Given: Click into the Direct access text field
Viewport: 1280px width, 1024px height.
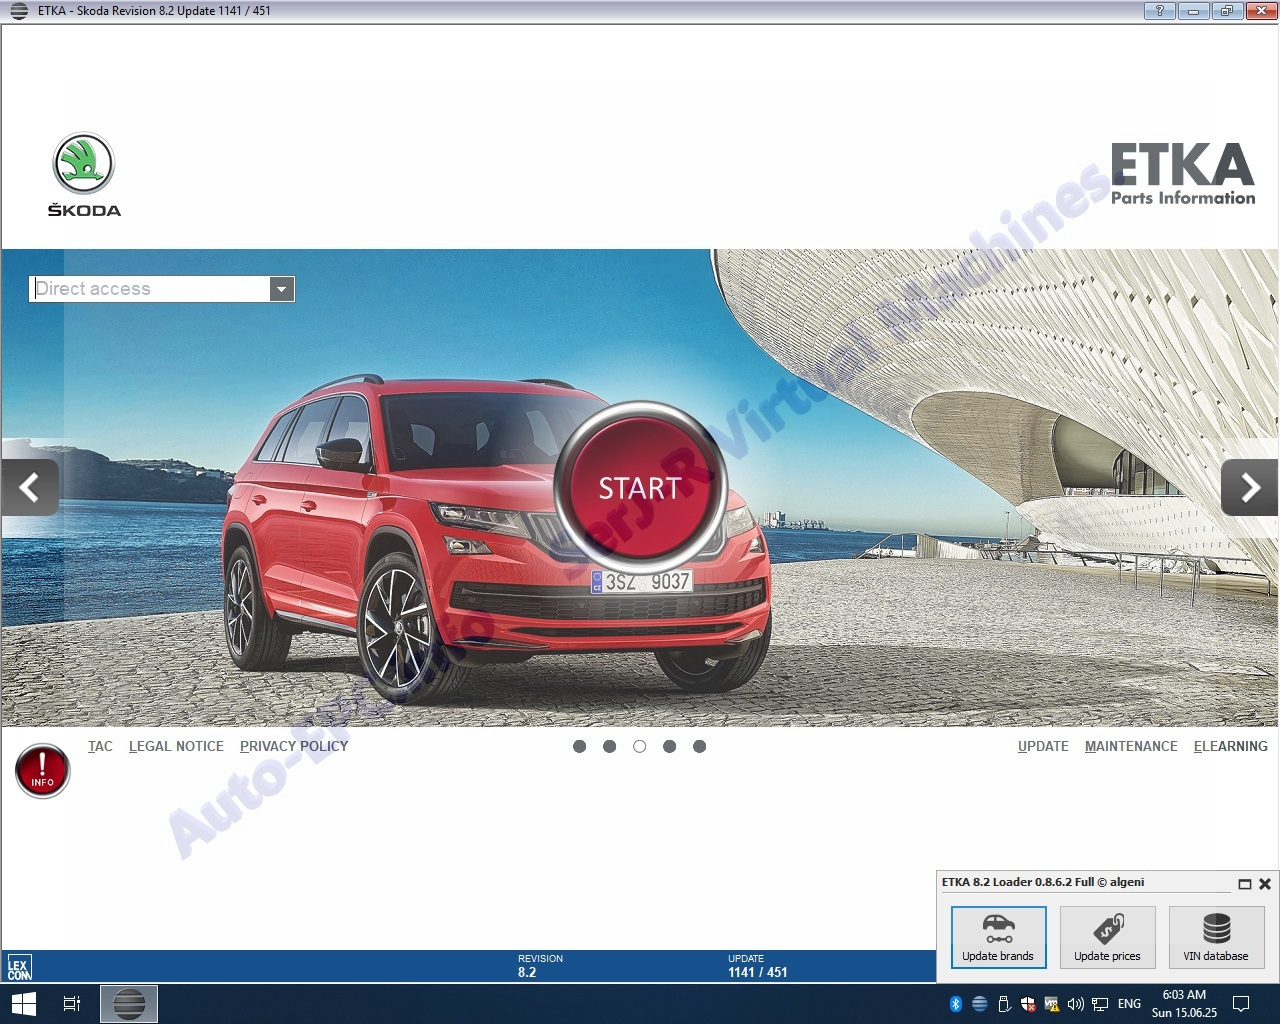Looking at the screenshot, I should pos(150,289).
